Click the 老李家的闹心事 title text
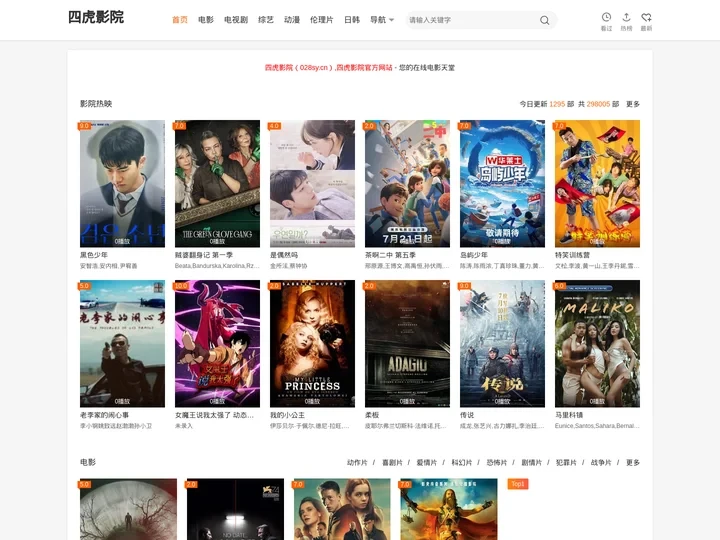720x540 pixels. click(x=104, y=415)
